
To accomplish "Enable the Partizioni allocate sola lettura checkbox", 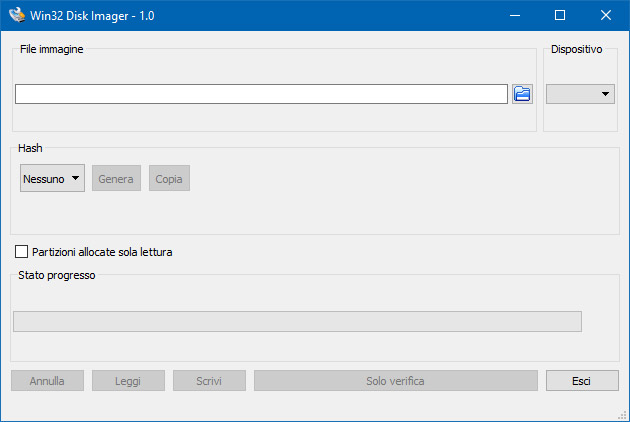I will (x=22, y=252).
